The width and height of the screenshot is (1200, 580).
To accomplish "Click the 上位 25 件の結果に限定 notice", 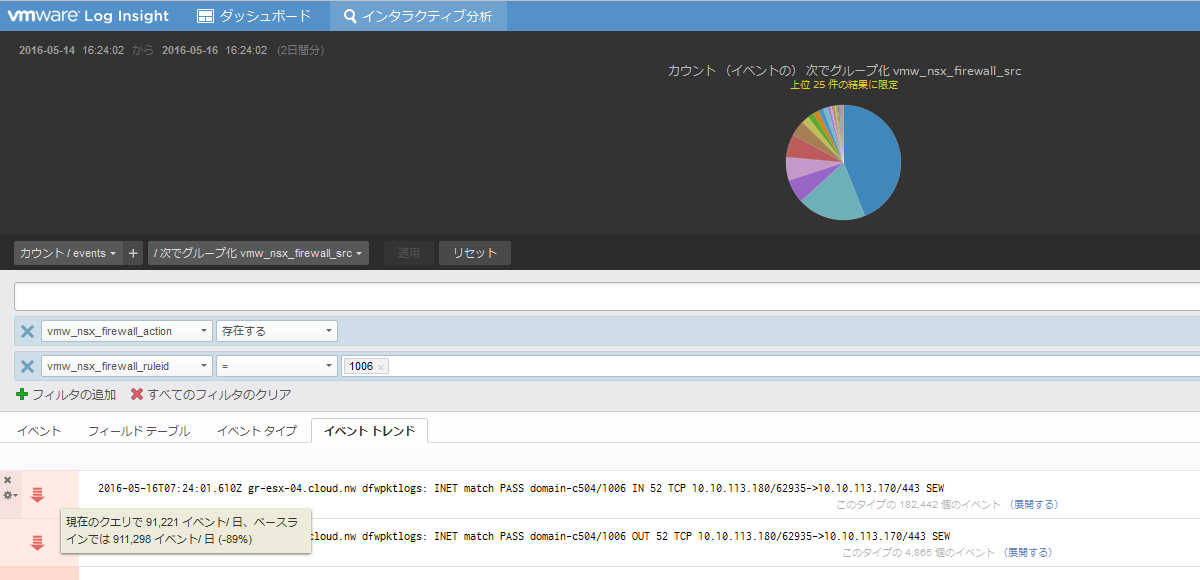I will click(844, 85).
